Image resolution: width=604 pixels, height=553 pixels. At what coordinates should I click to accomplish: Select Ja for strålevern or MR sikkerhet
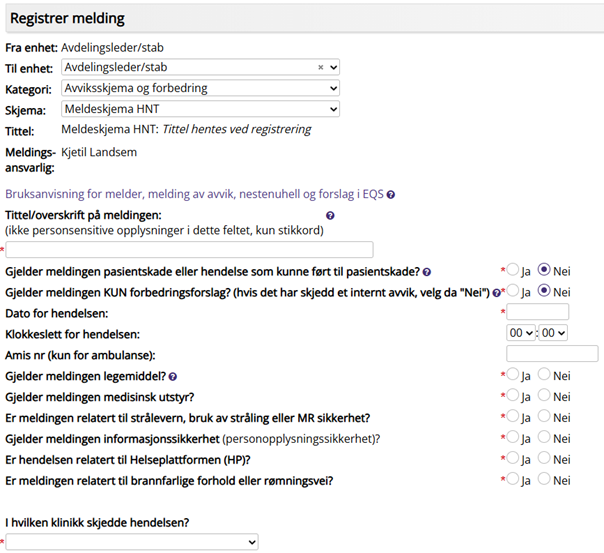click(512, 416)
